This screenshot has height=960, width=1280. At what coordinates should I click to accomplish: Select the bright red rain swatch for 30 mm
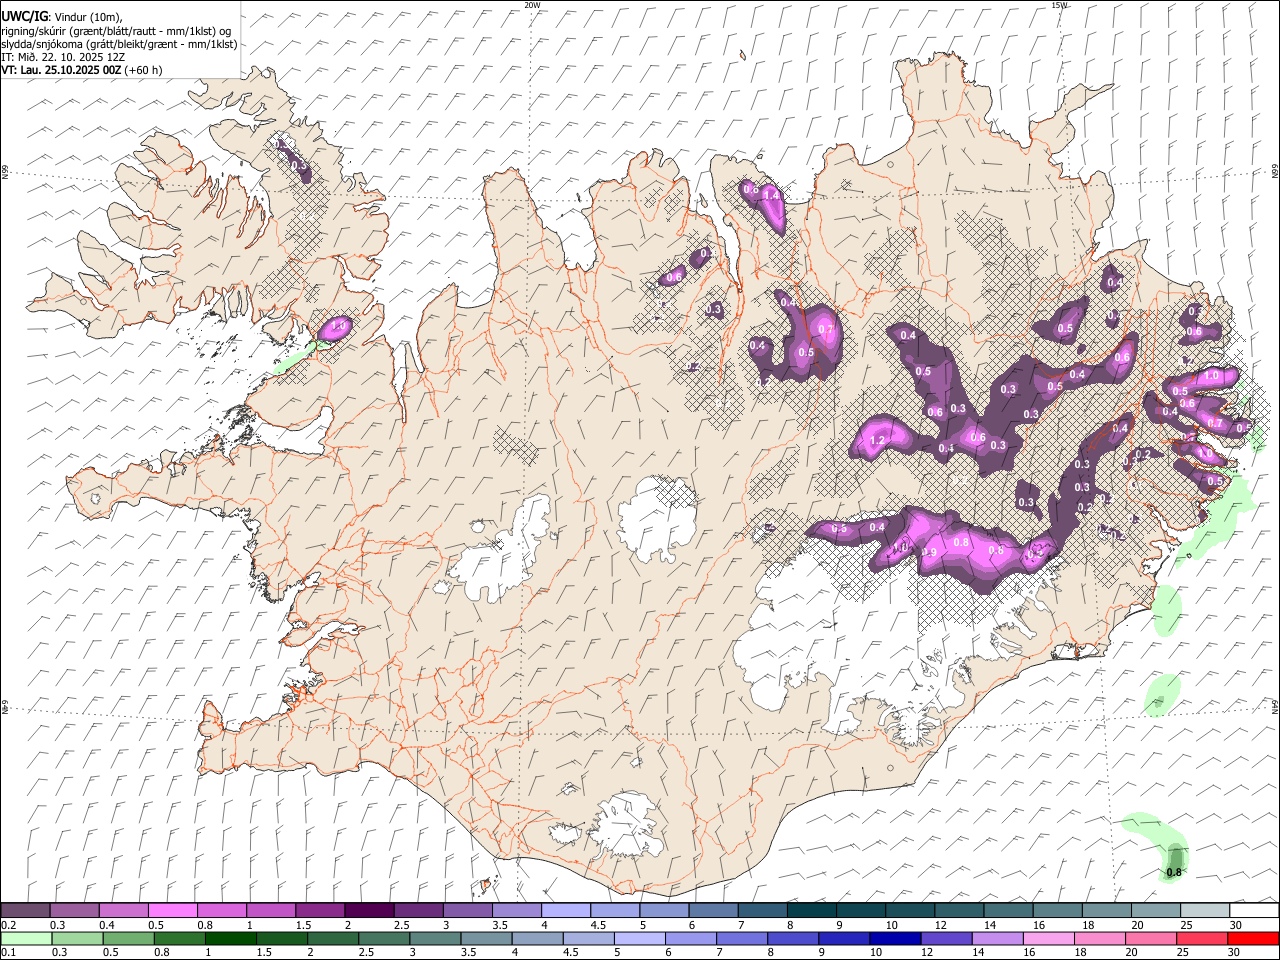coord(1253,938)
